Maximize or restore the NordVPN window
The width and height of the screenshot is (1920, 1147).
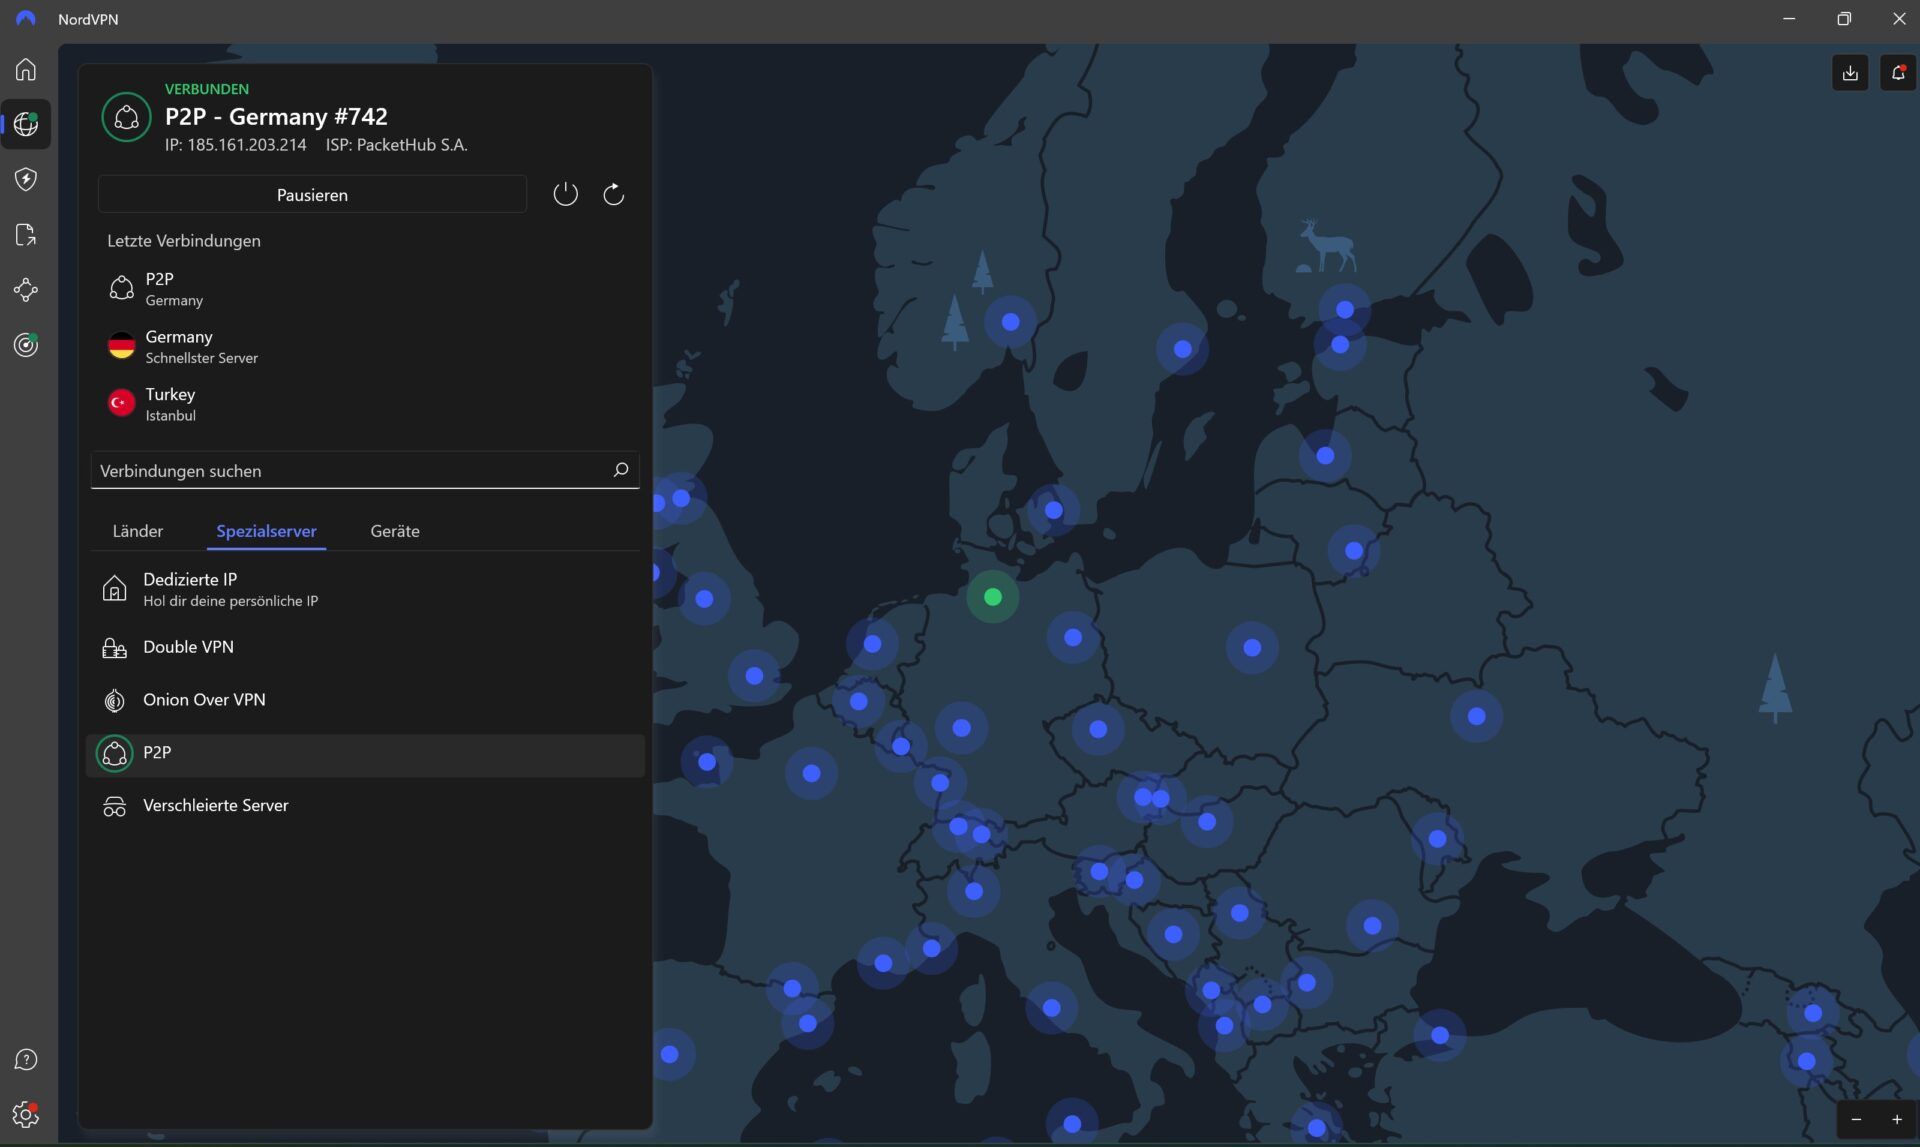(x=1844, y=19)
